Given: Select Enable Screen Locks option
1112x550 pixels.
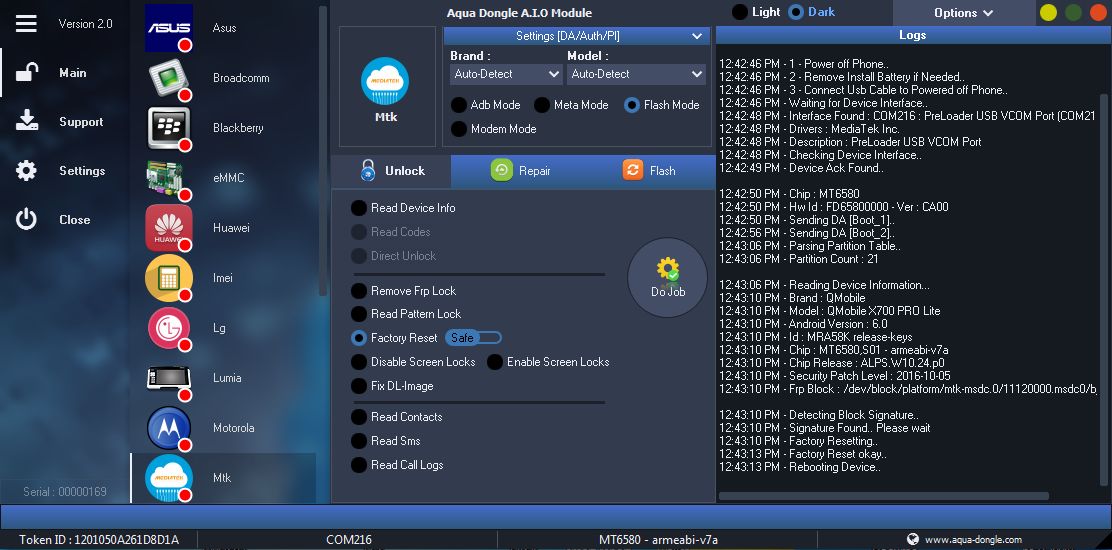Looking at the screenshot, I should tap(495, 361).
